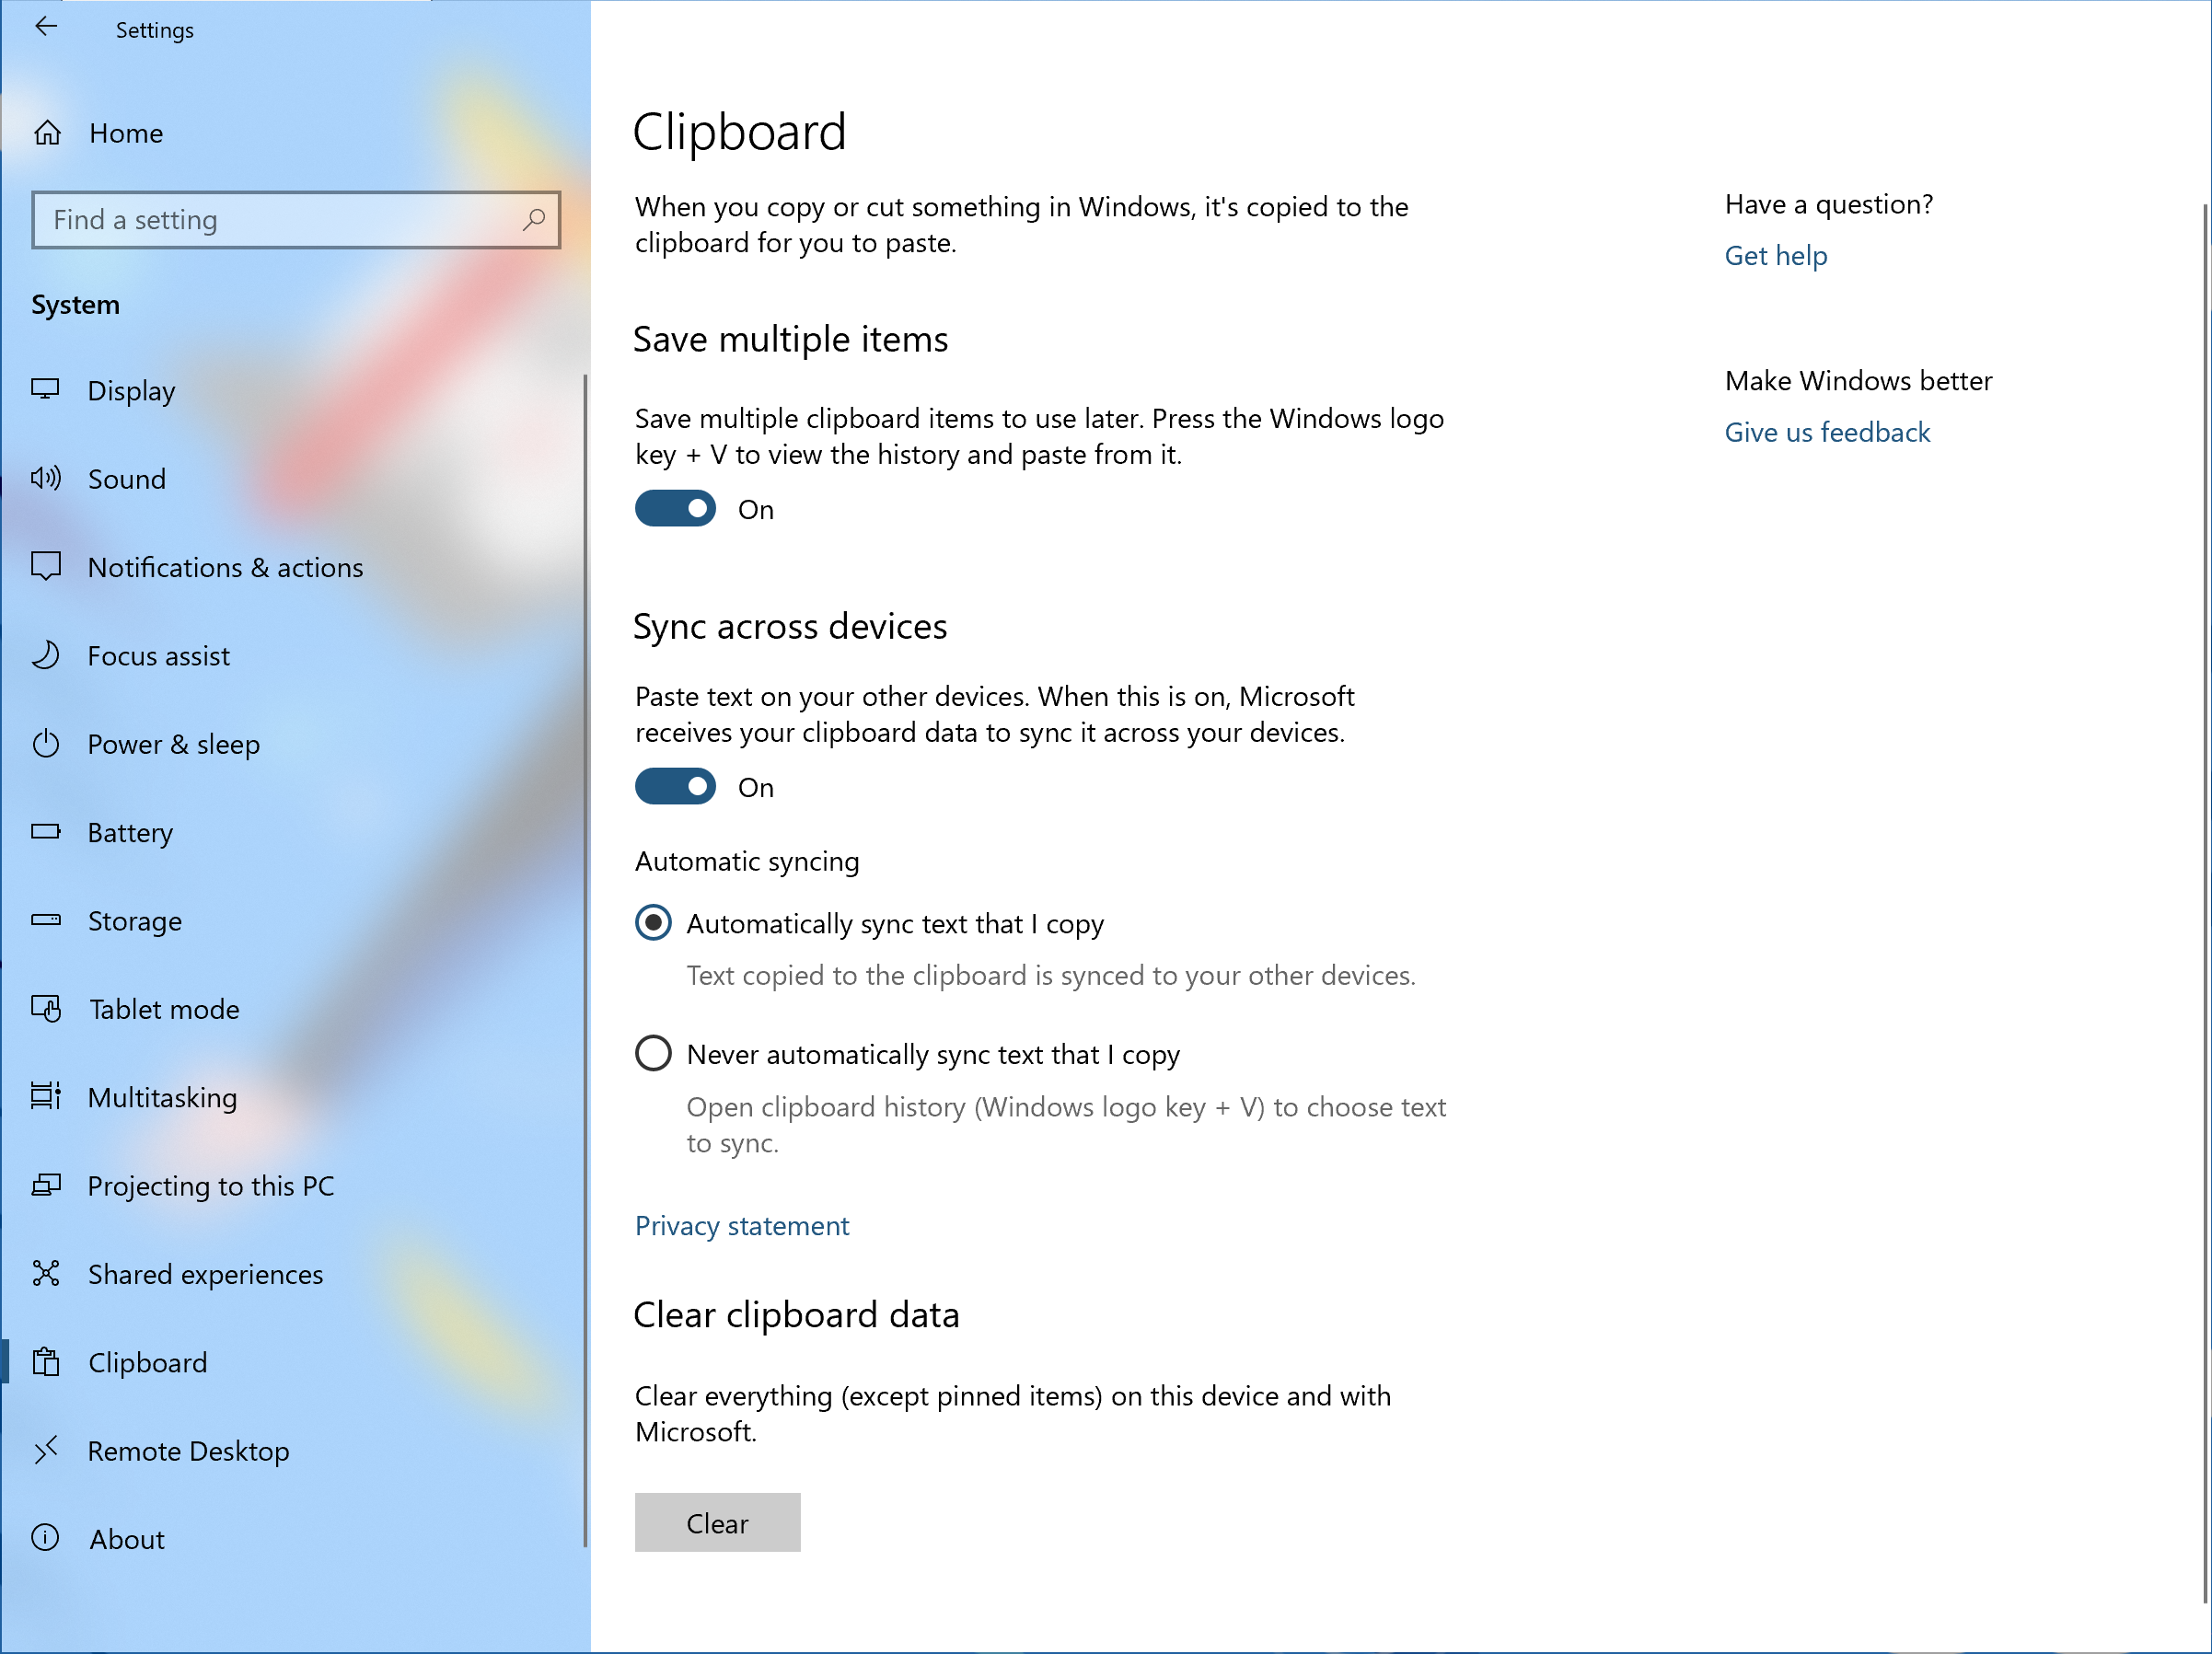The height and width of the screenshot is (1654, 2212).
Task: Select Never automatically sync text option
Action: 655,1053
